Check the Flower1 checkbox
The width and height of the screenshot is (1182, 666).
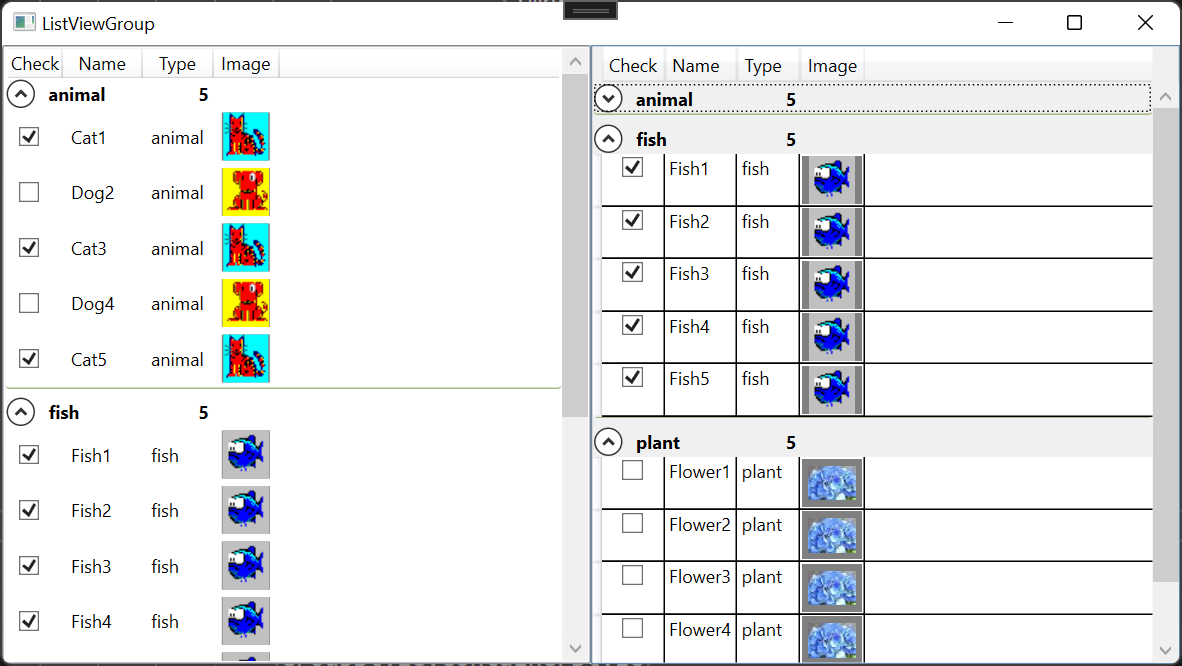(632, 471)
